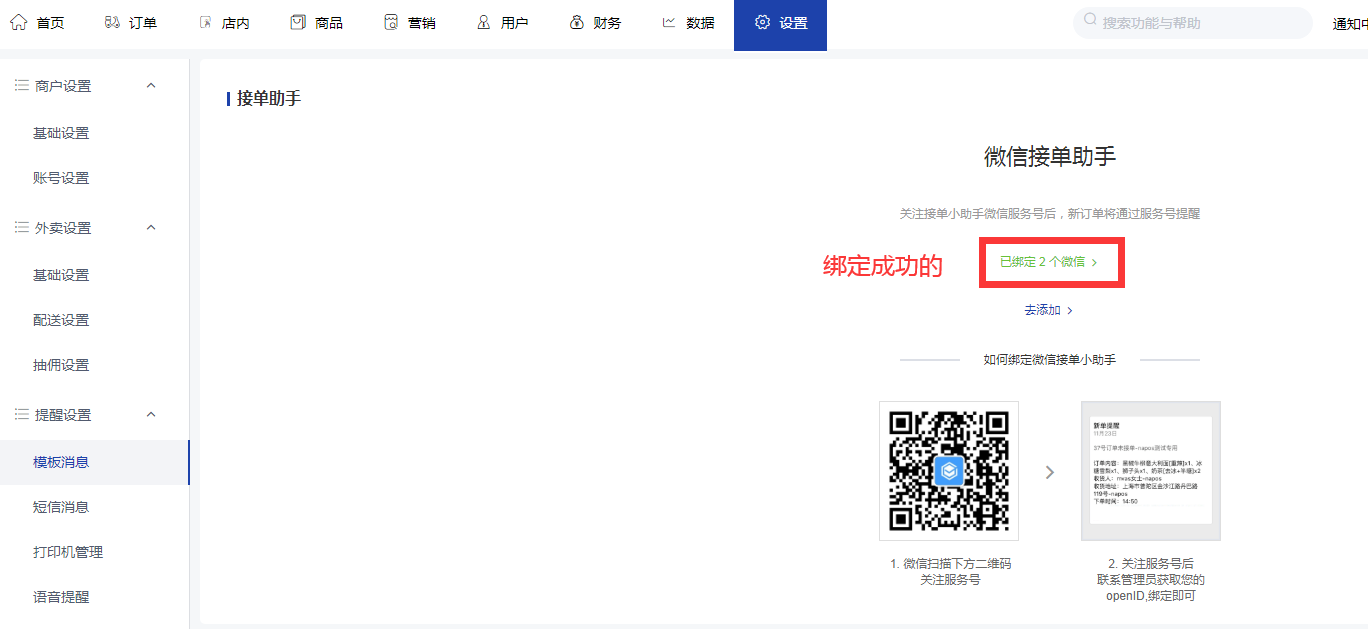The height and width of the screenshot is (629, 1368).
Task: Collapse the 商户设置 section chevron
Action: pyautogui.click(x=151, y=86)
